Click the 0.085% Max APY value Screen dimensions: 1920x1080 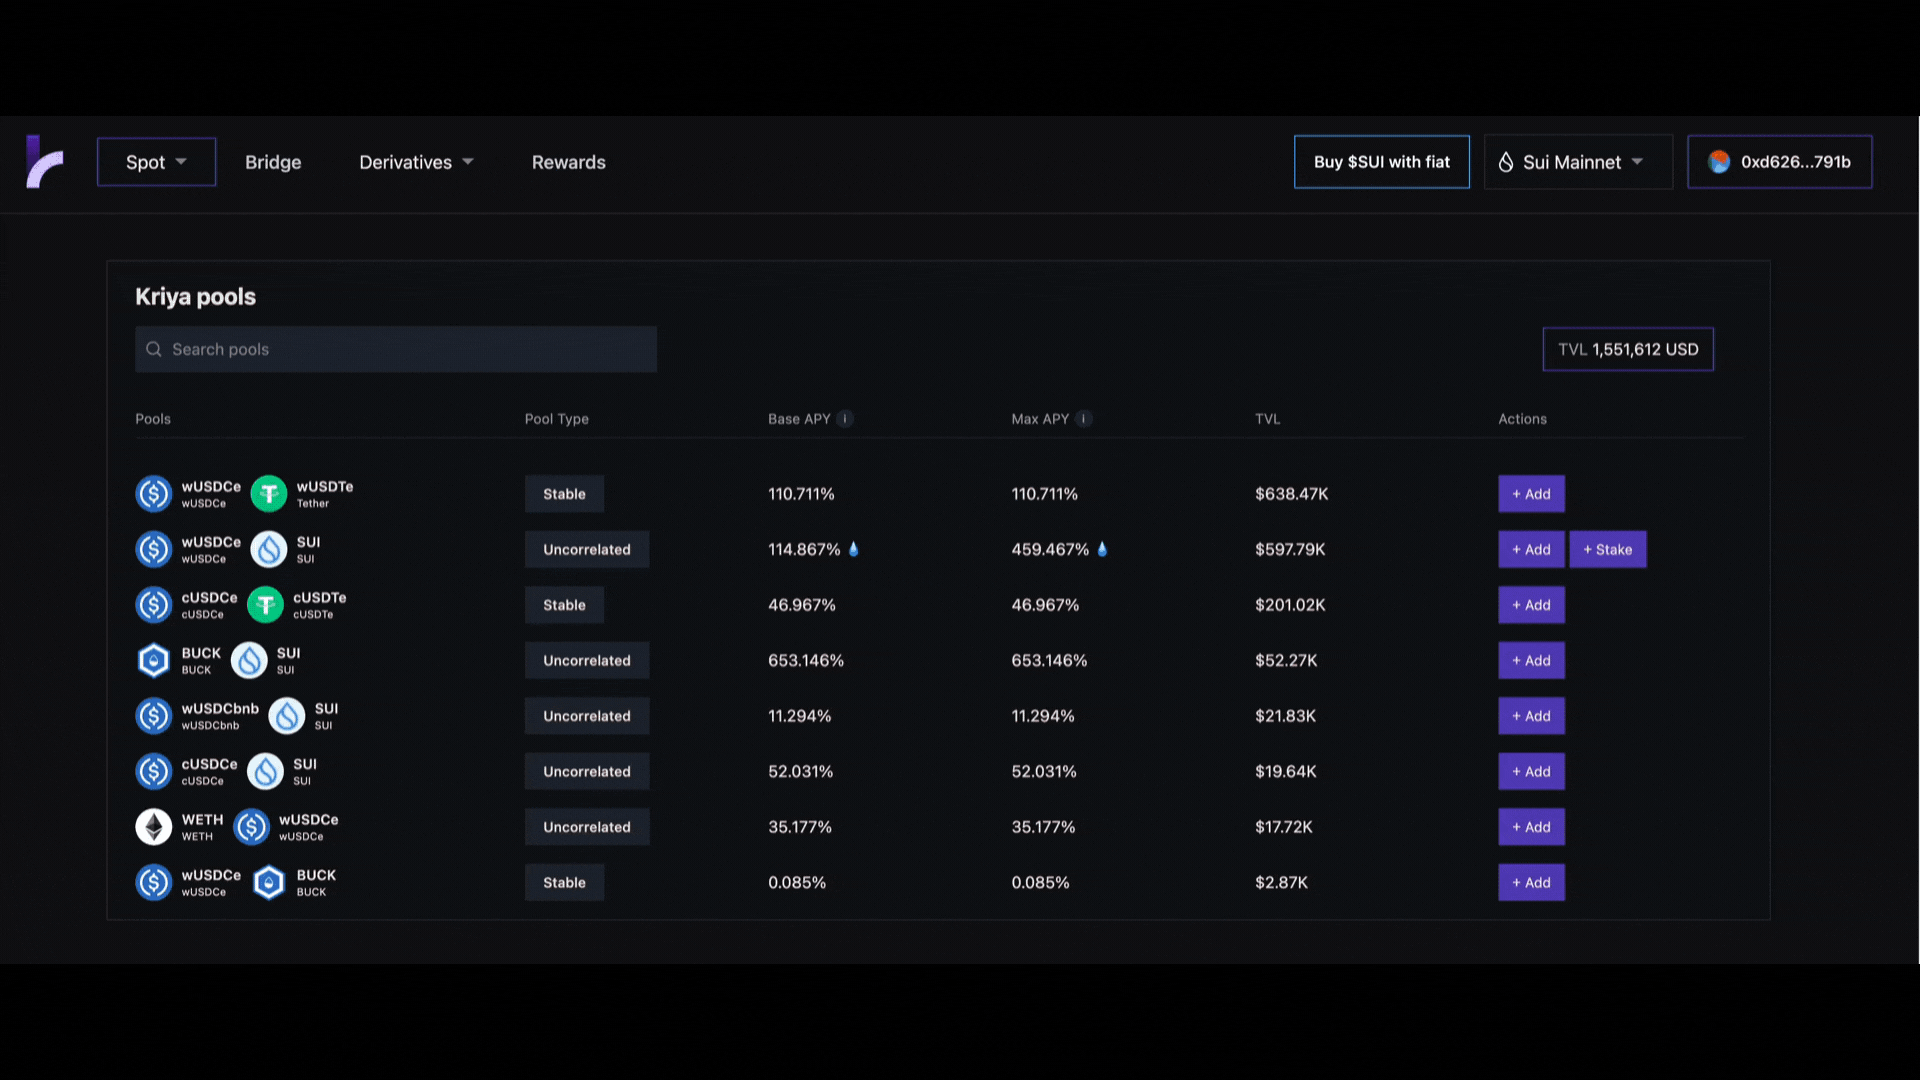coord(1040,882)
